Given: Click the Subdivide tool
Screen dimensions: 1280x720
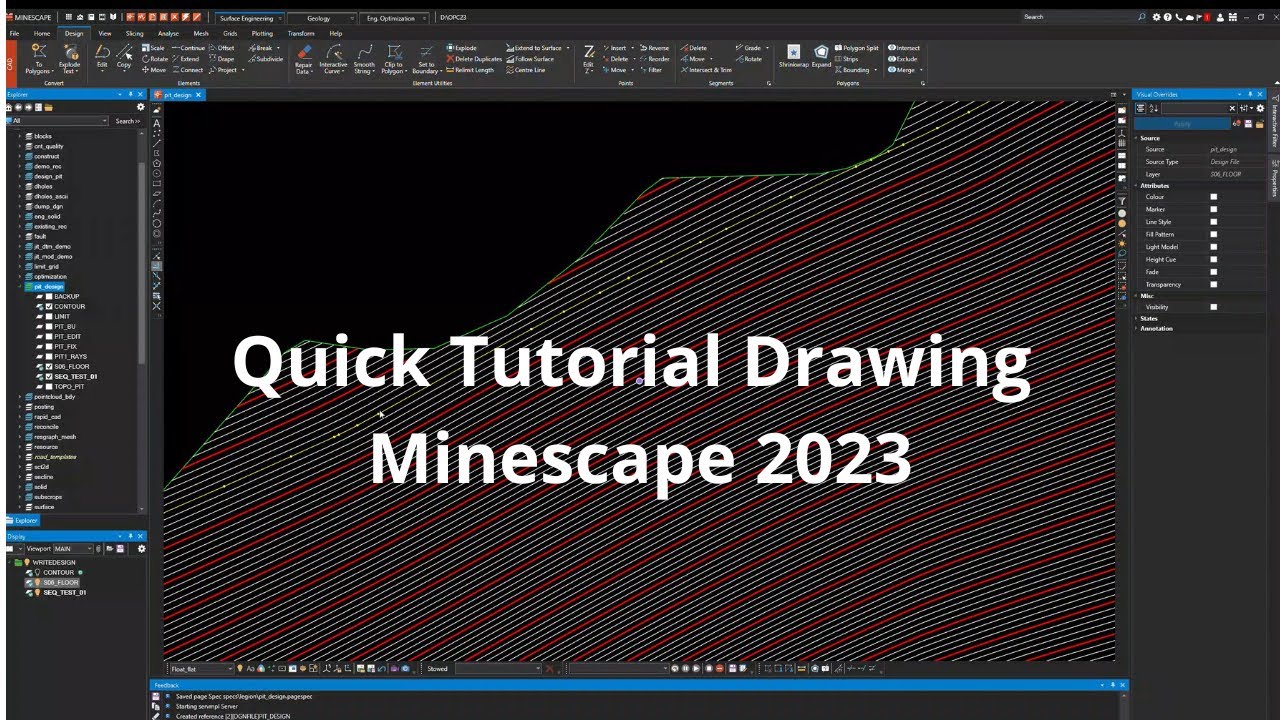Looking at the screenshot, I should (x=265, y=59).
